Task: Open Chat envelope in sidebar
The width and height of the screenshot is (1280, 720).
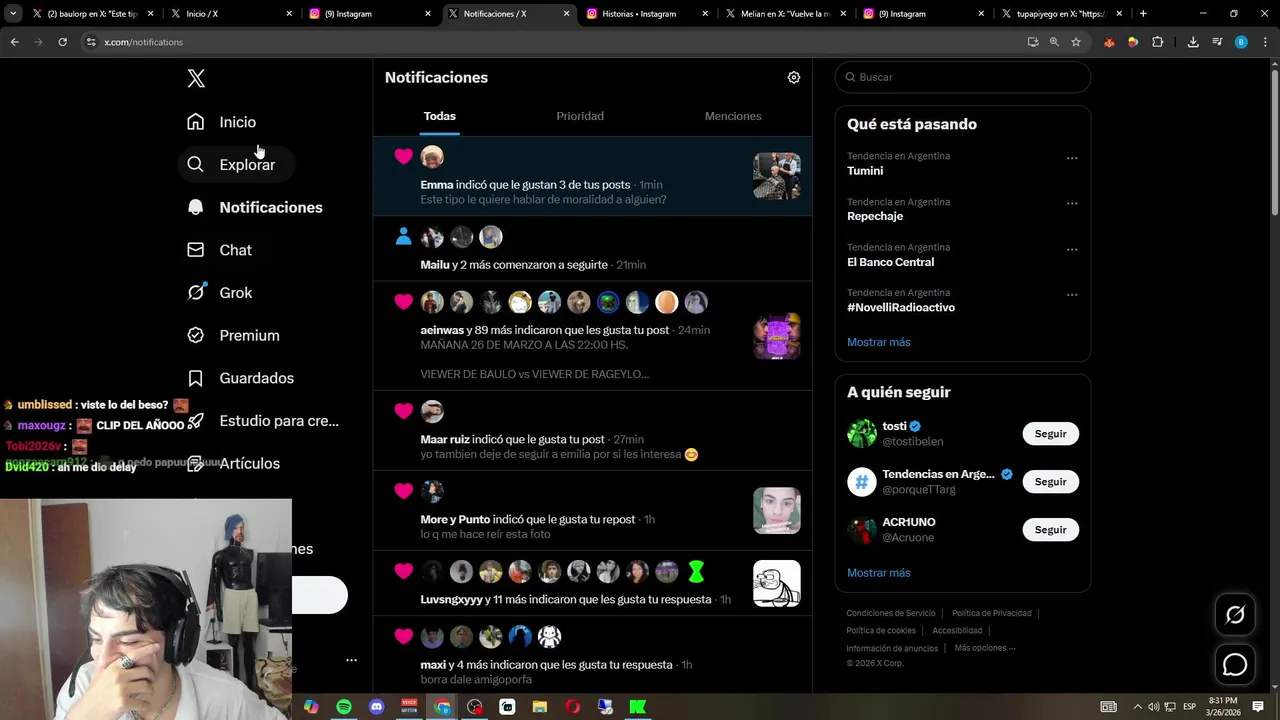Action: pyautogui.click(x=219, y=250)
